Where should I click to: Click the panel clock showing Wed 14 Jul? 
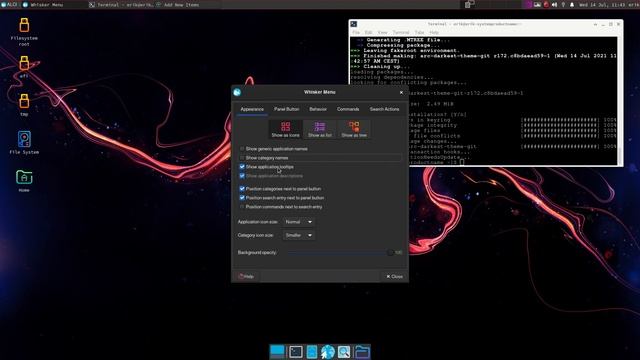point(602,4)
